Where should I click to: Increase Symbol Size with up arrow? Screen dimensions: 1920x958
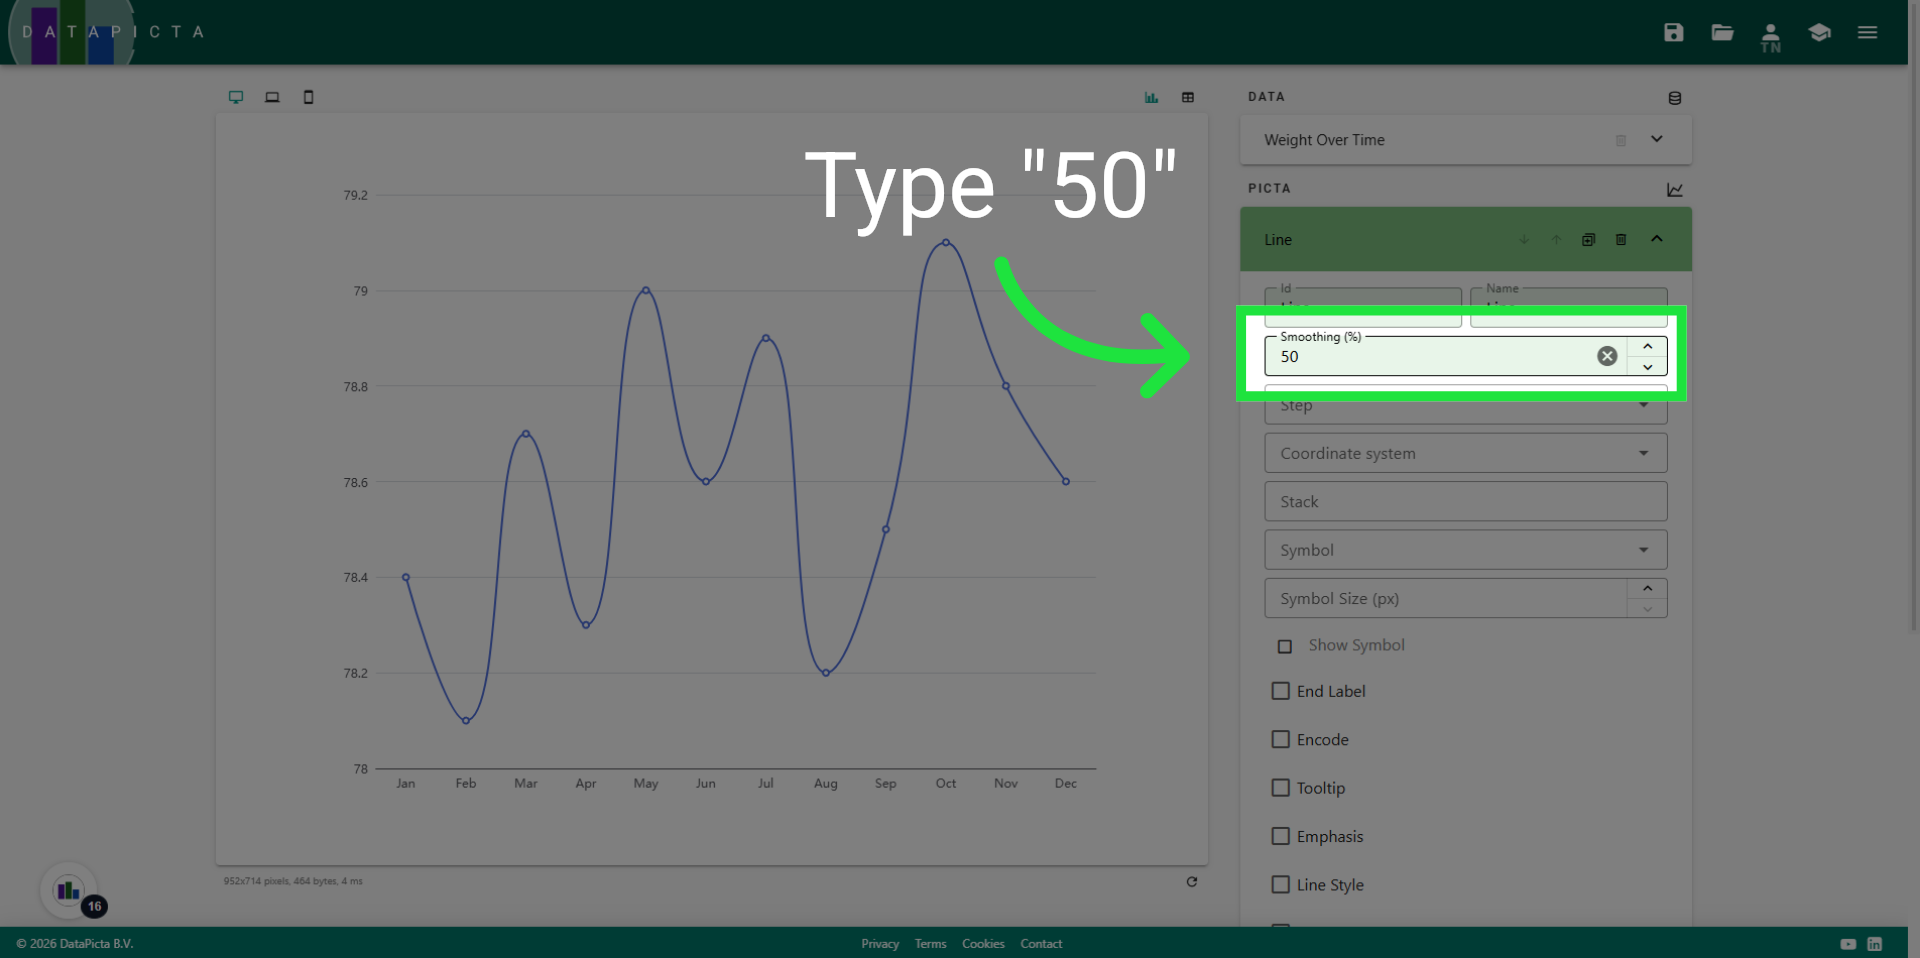(1647, 588)
